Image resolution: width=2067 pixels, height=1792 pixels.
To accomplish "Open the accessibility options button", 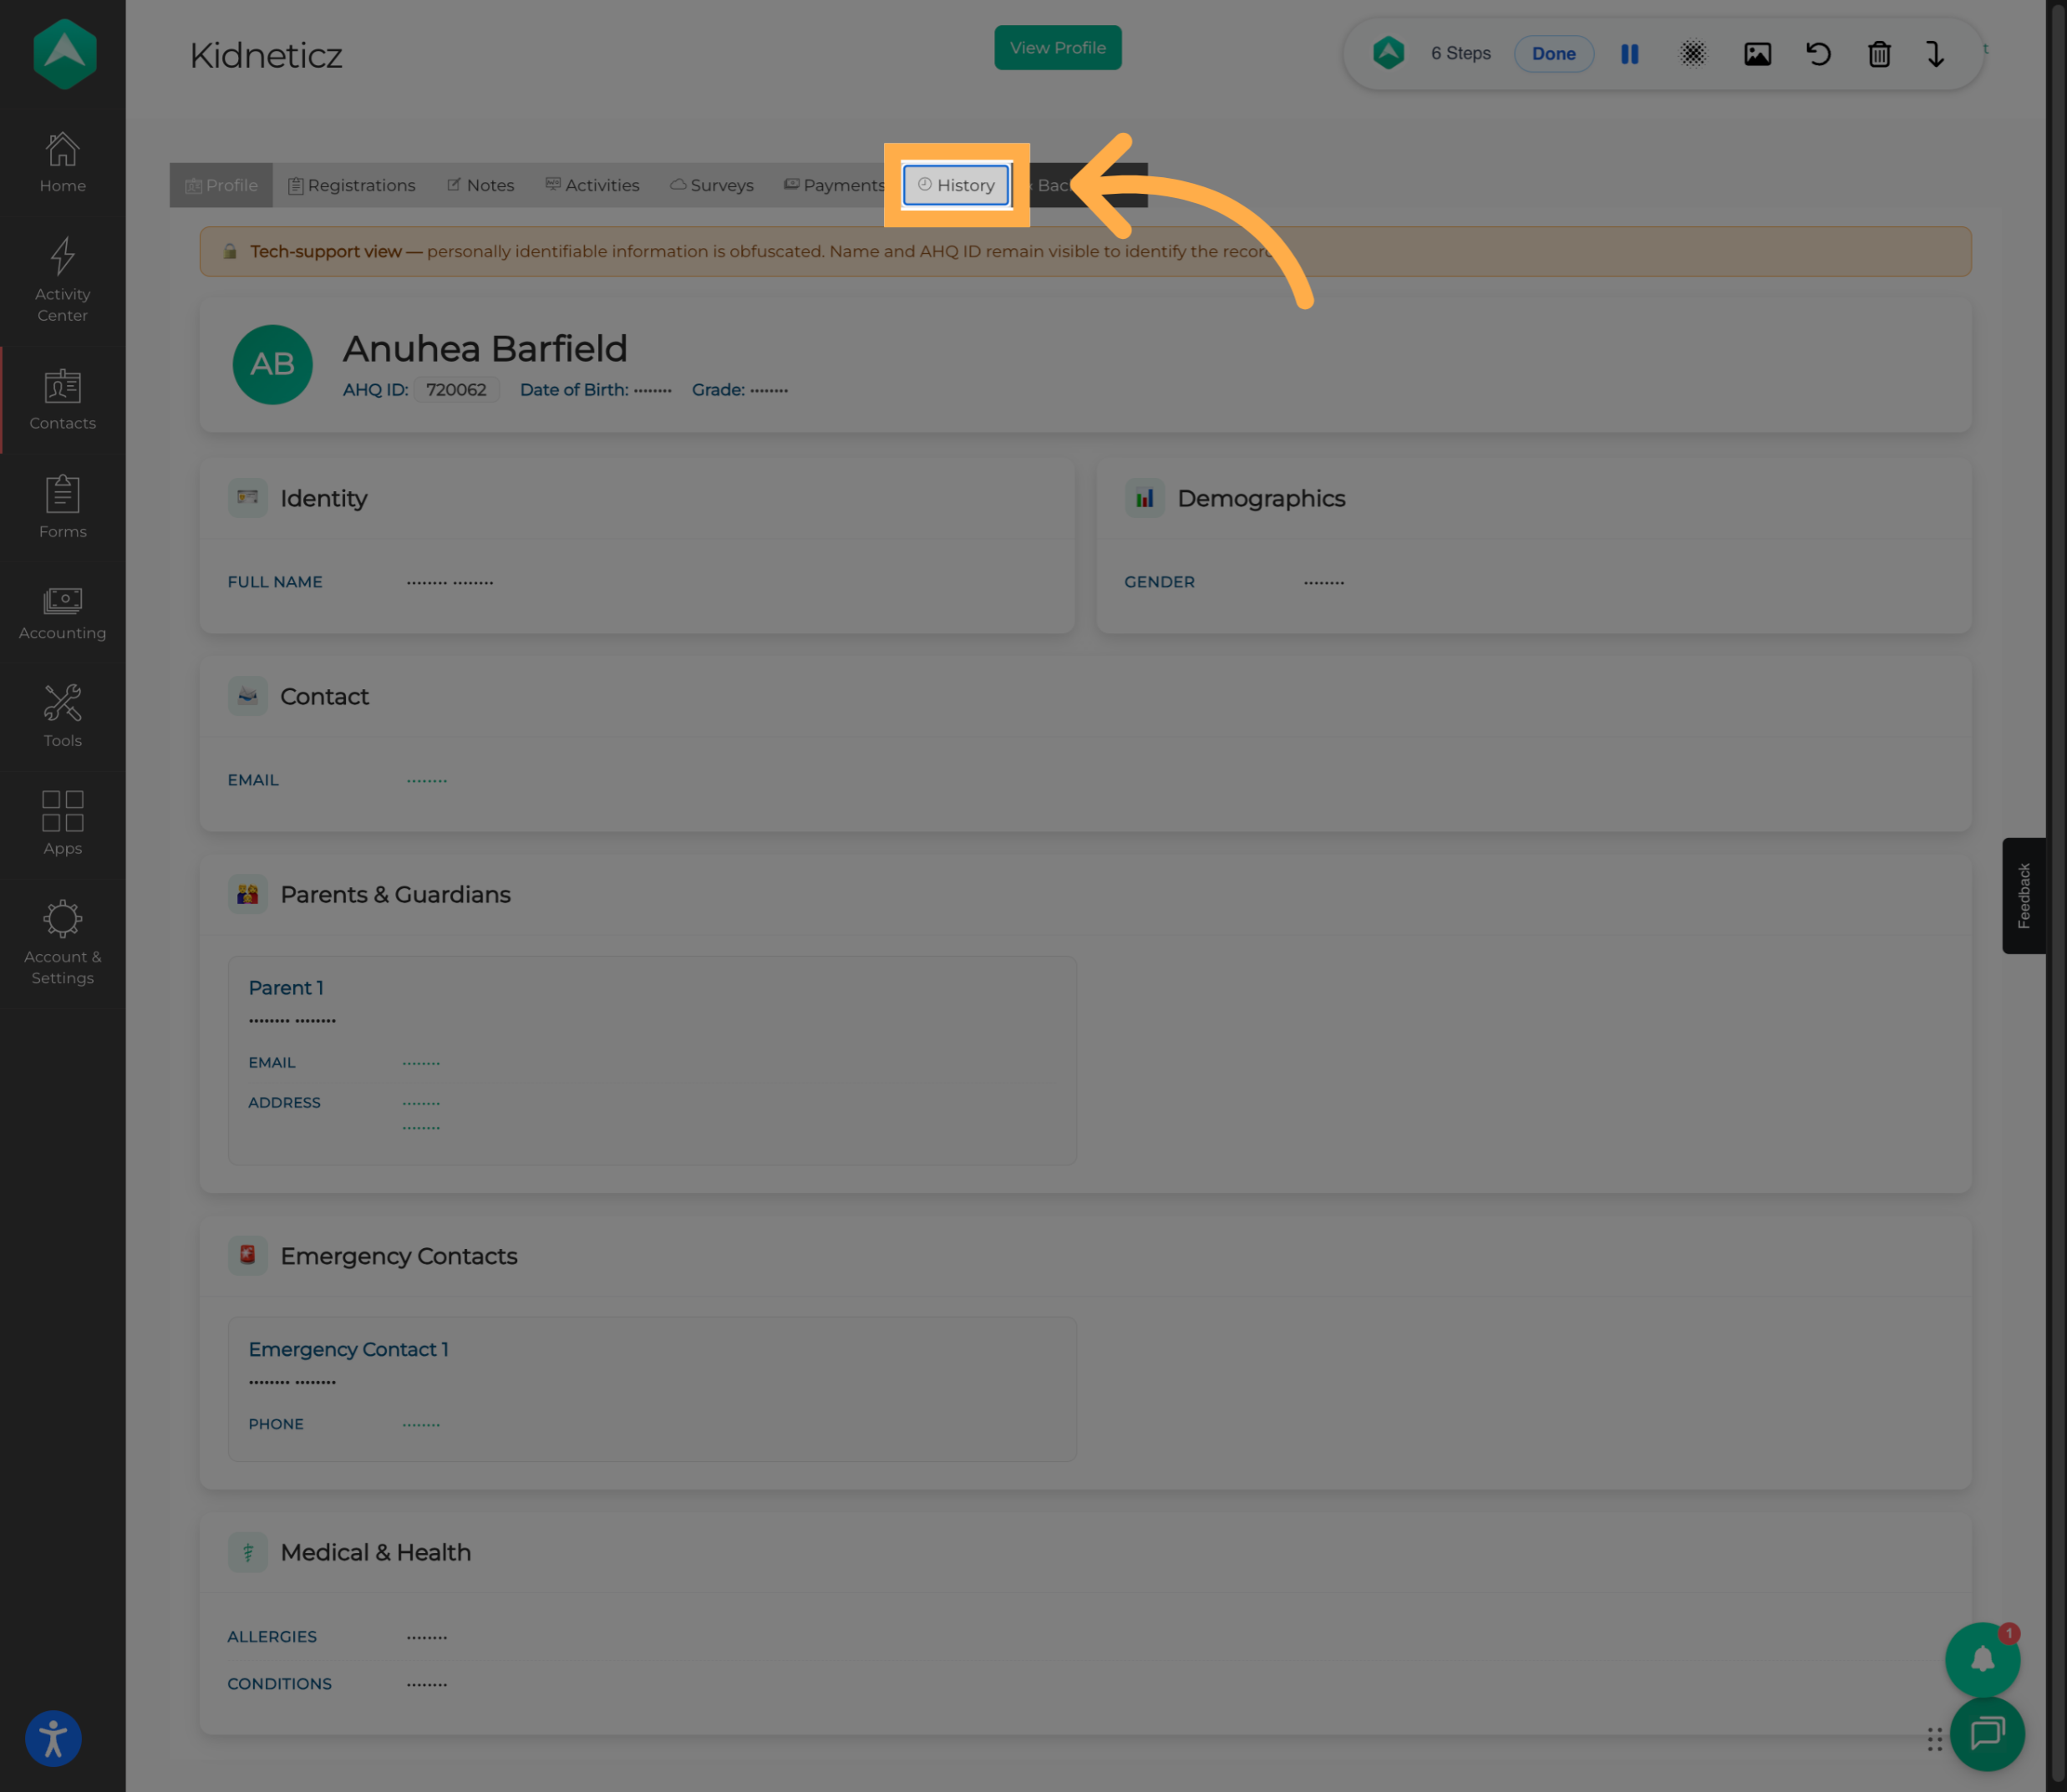I will pyautogui.click(x=53, y=1739).
